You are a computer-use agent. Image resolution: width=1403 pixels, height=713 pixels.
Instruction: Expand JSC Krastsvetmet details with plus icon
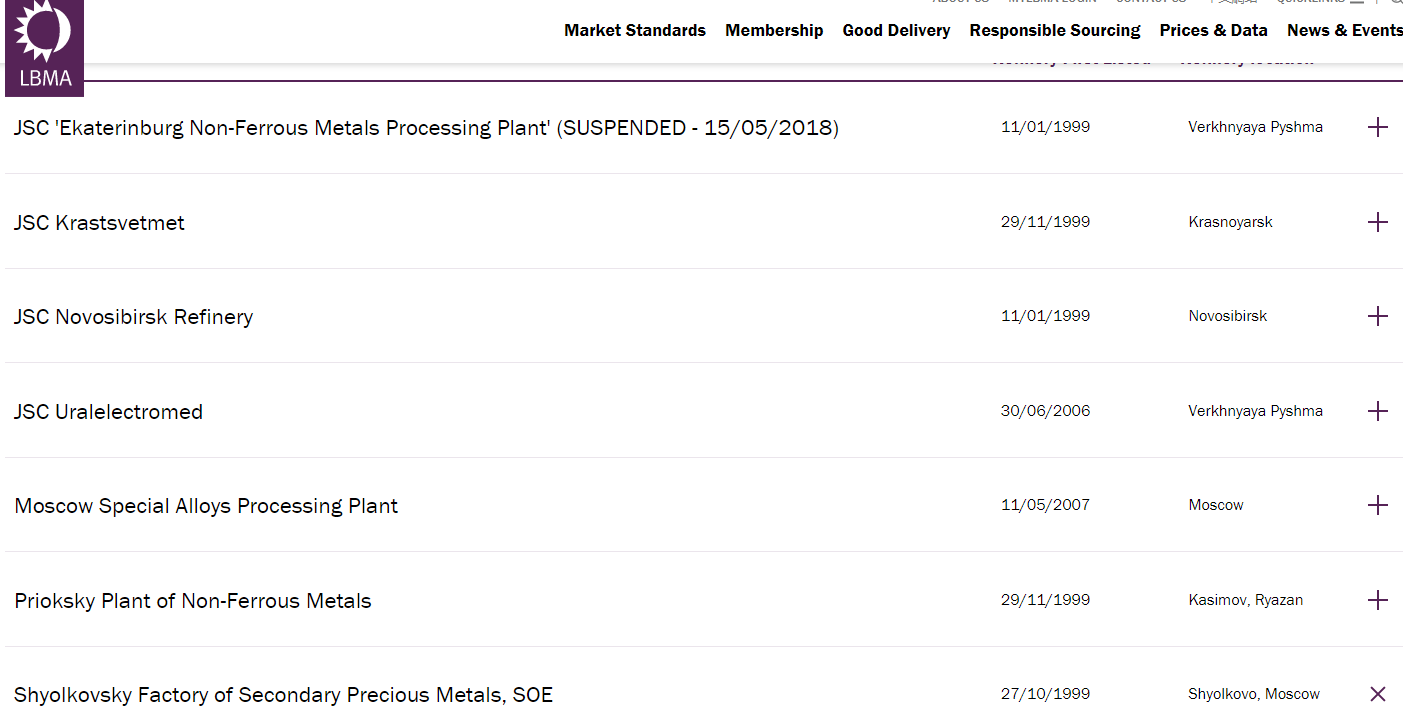tap(1377, 222)
